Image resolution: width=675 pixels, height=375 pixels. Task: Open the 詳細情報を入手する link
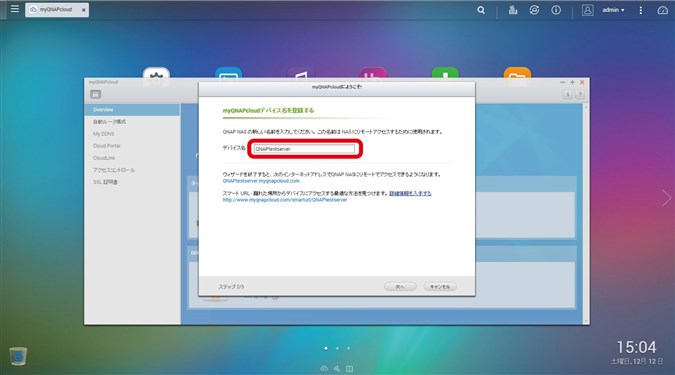click(x=410, y=193)
